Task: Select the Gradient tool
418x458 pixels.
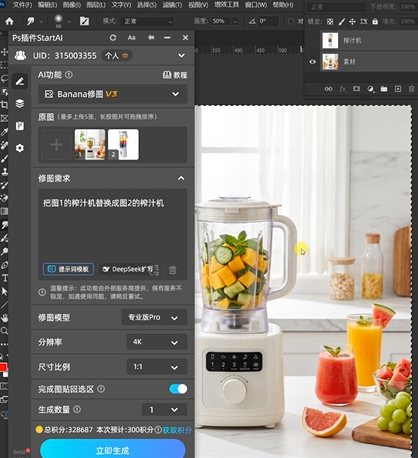Action: tap(4, 211)
